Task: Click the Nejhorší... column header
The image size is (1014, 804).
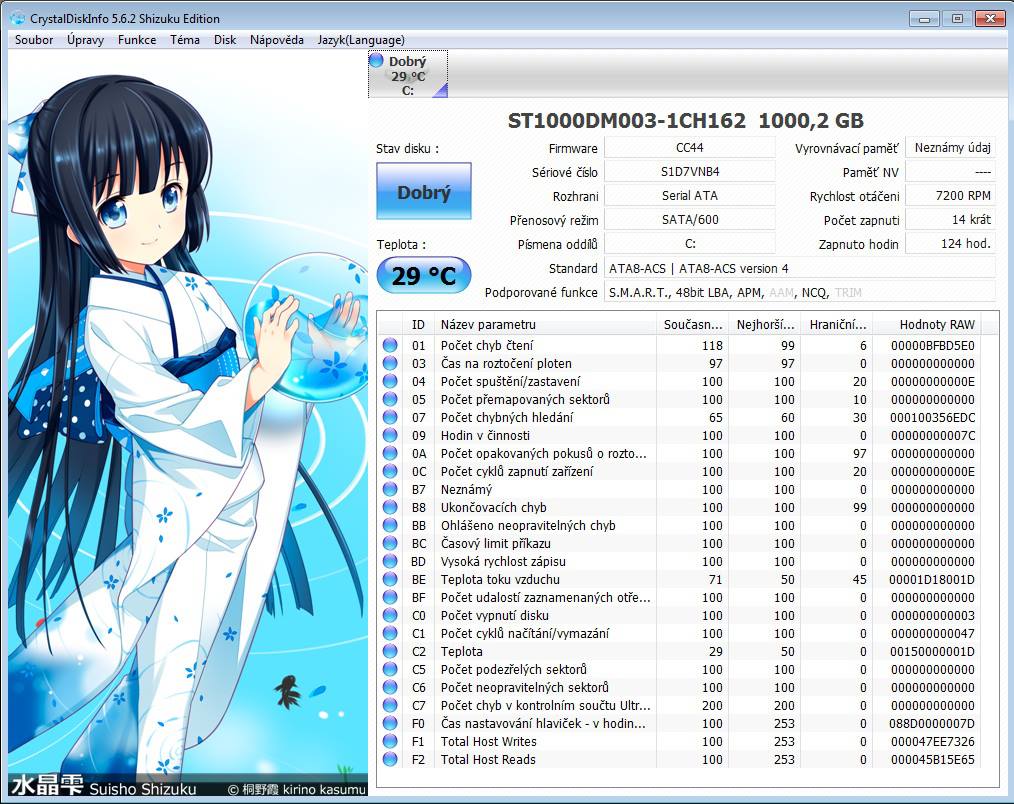Action: pyautogui.click(x=765, y=325)
